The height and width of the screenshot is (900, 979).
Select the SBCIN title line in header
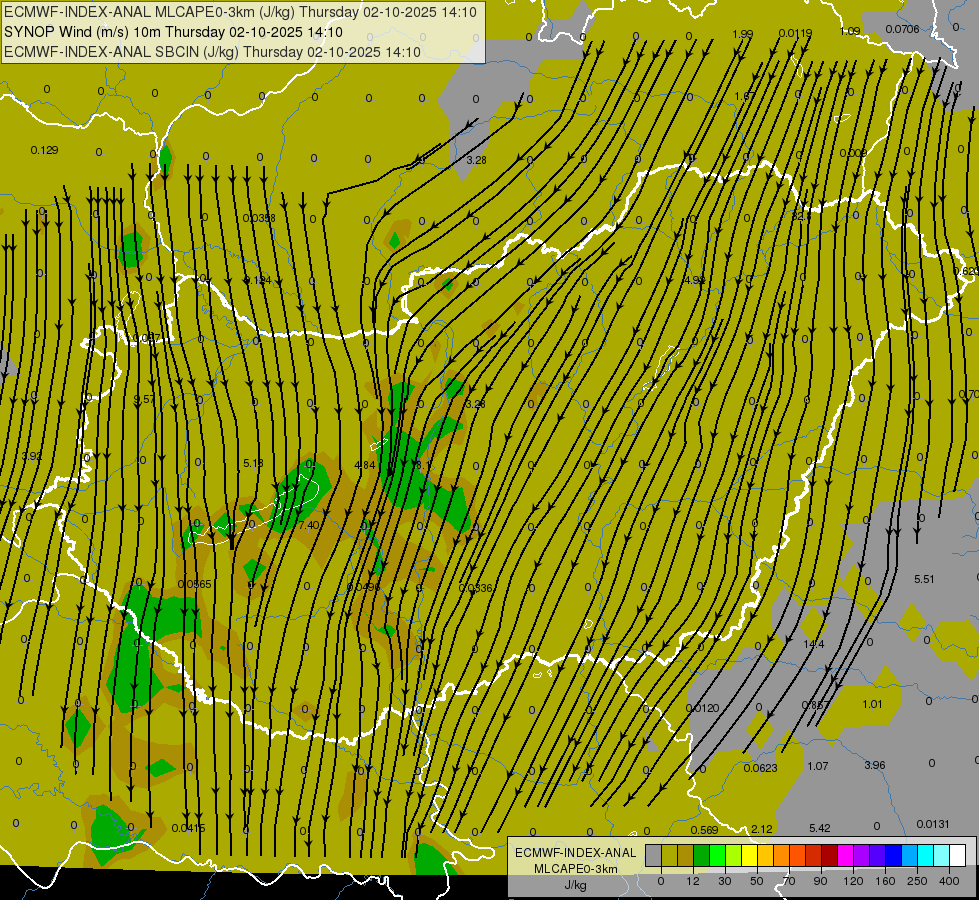212,52
